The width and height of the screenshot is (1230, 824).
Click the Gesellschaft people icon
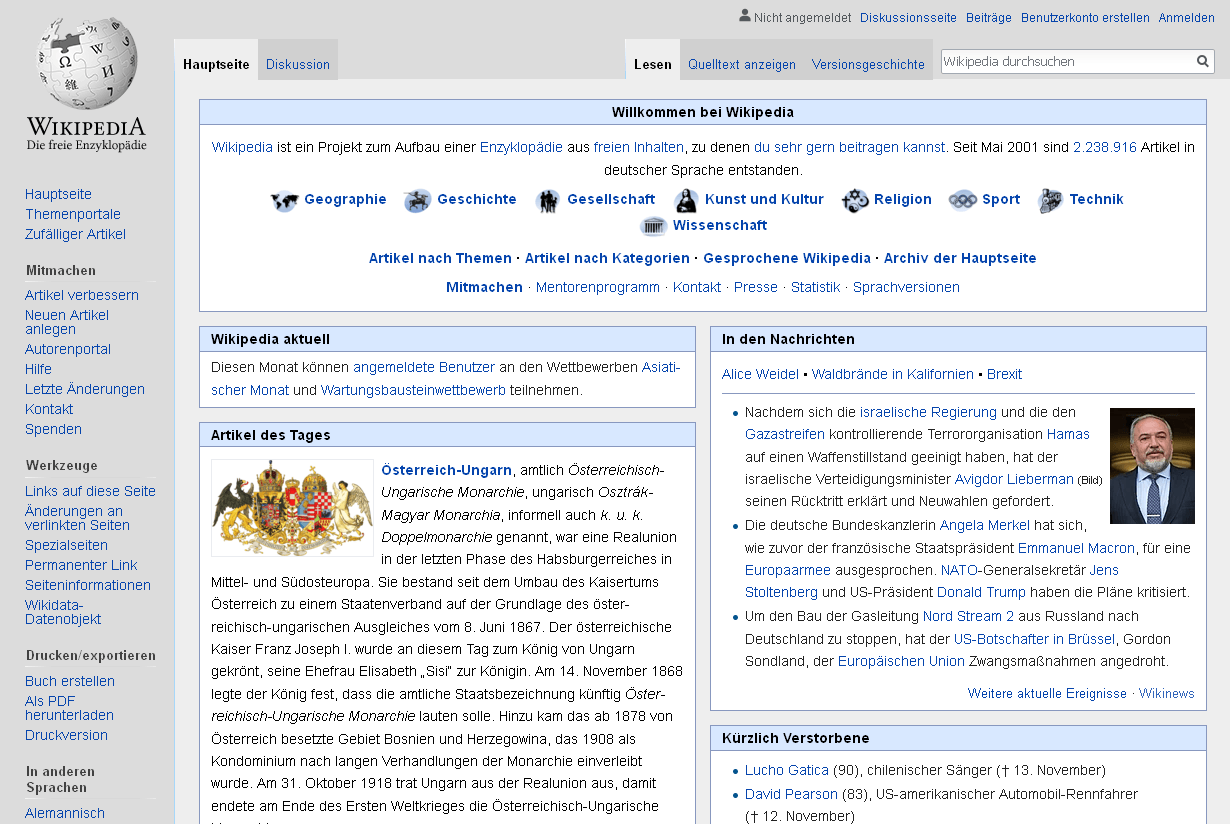point(547,200)
